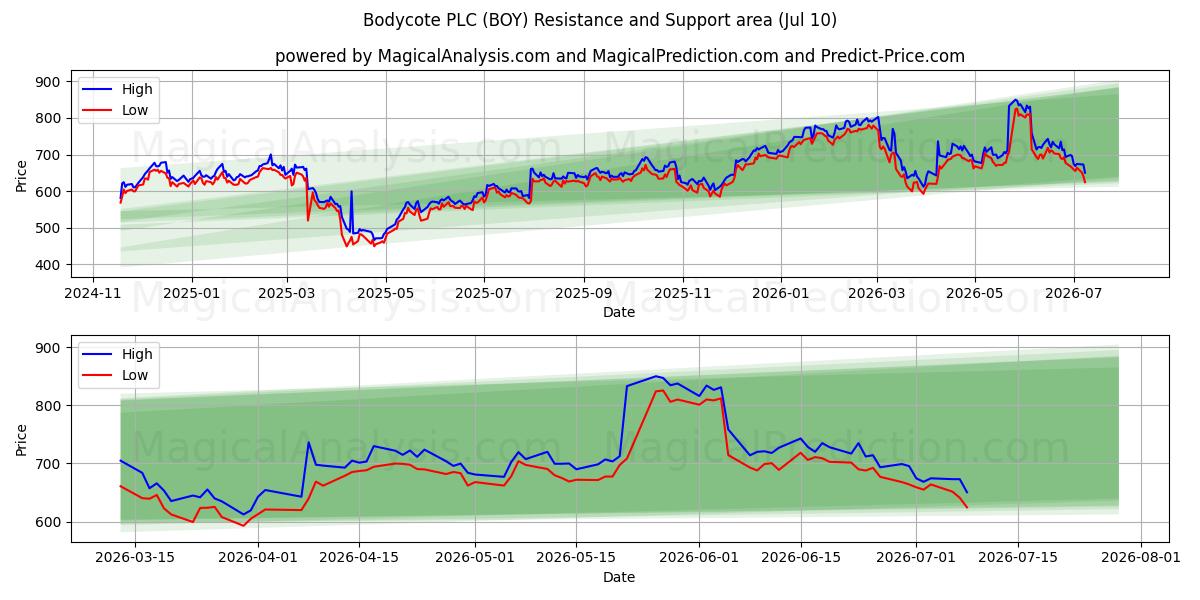Click the "2026-04-15" tick label on bottom chart
This screenshot has height=600, width=1200.
(360, 558)
